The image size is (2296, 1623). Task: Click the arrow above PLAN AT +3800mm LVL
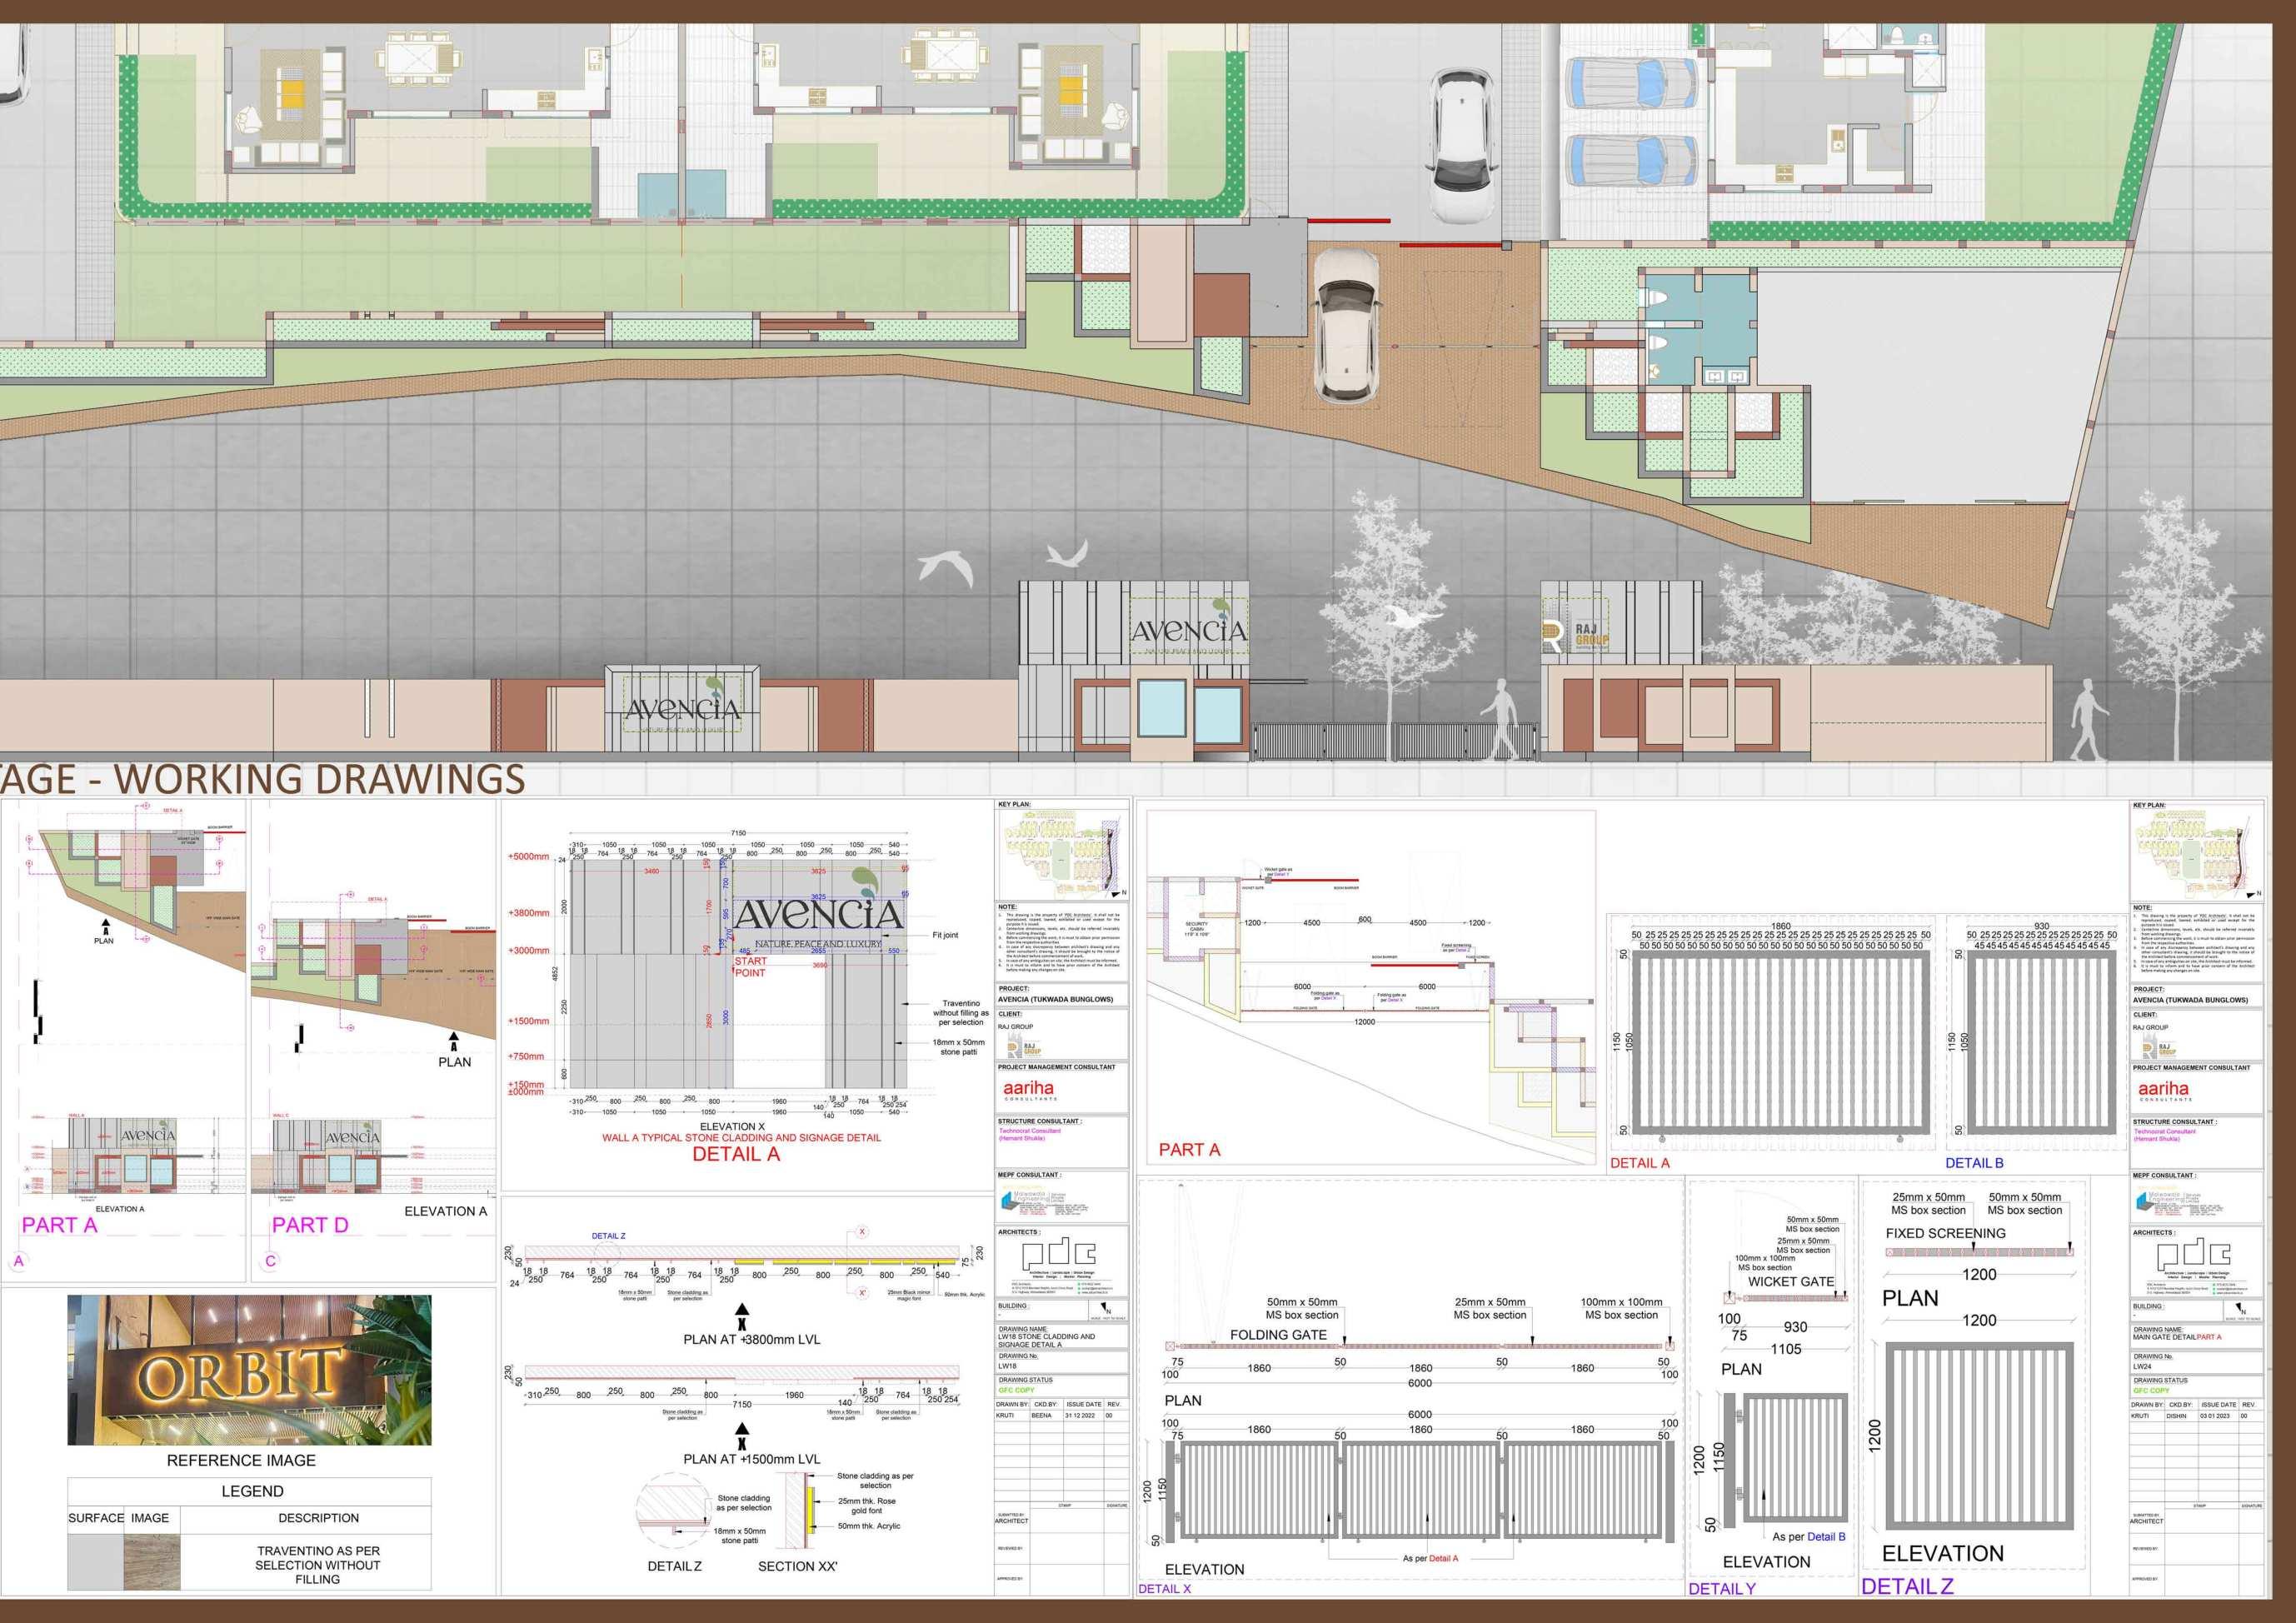tap(741, 1314)
